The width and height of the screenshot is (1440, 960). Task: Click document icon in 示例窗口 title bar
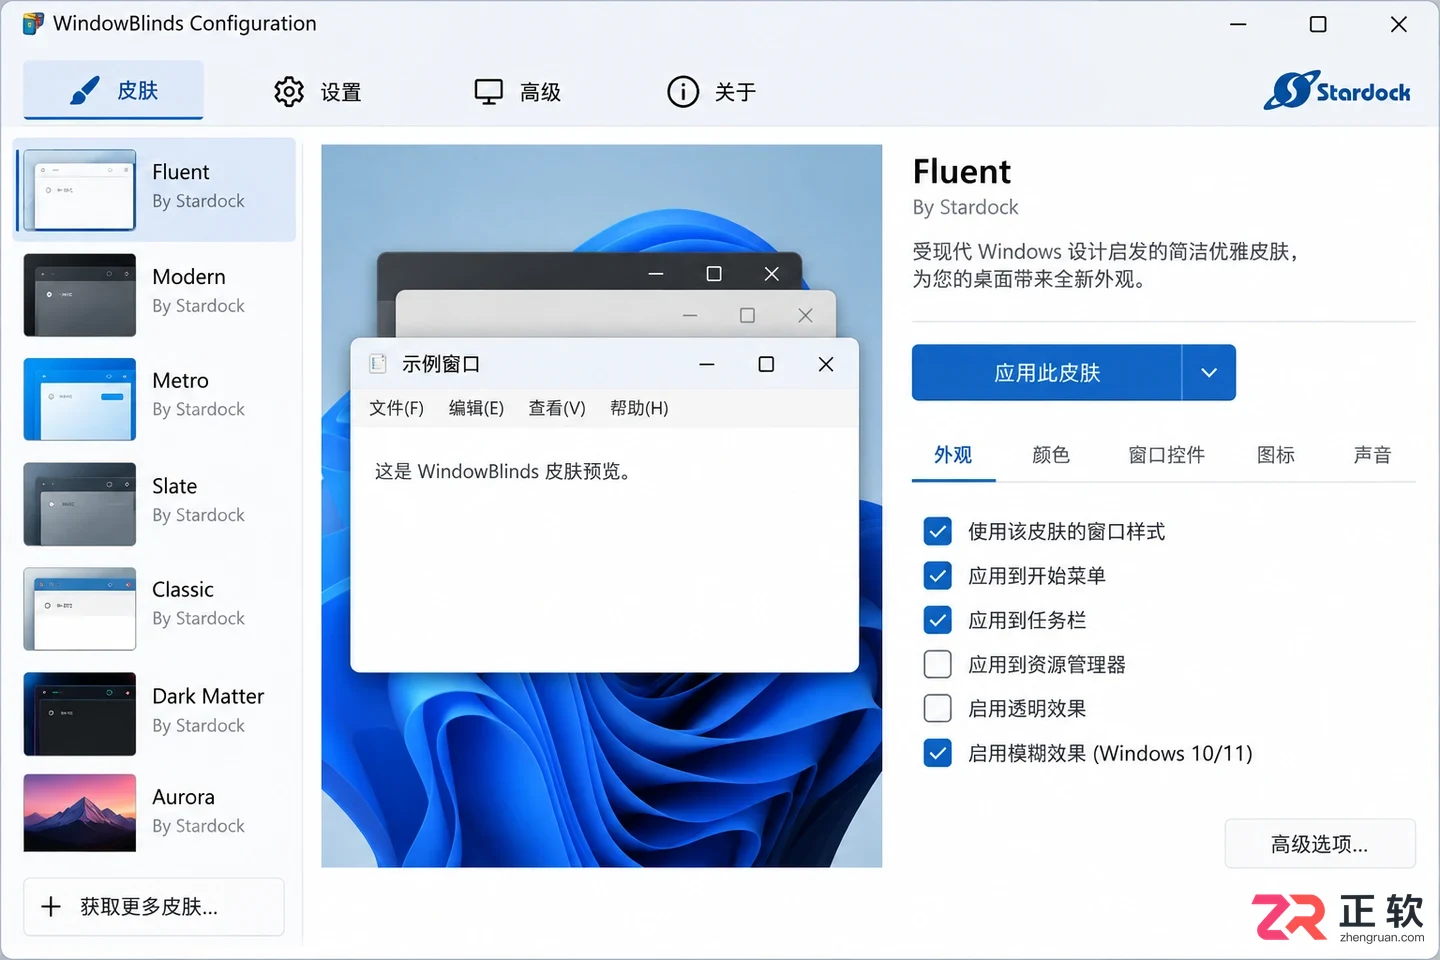pyautogui.click(x=378, y=364)
